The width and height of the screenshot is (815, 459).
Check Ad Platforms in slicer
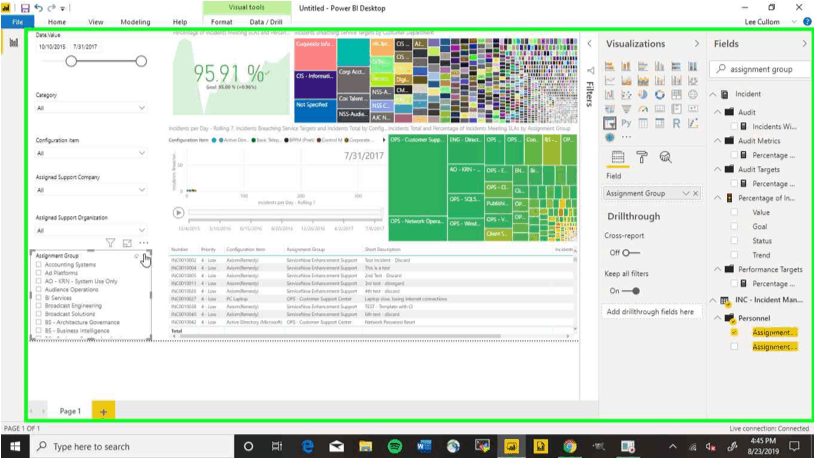(x=38, y=273)
